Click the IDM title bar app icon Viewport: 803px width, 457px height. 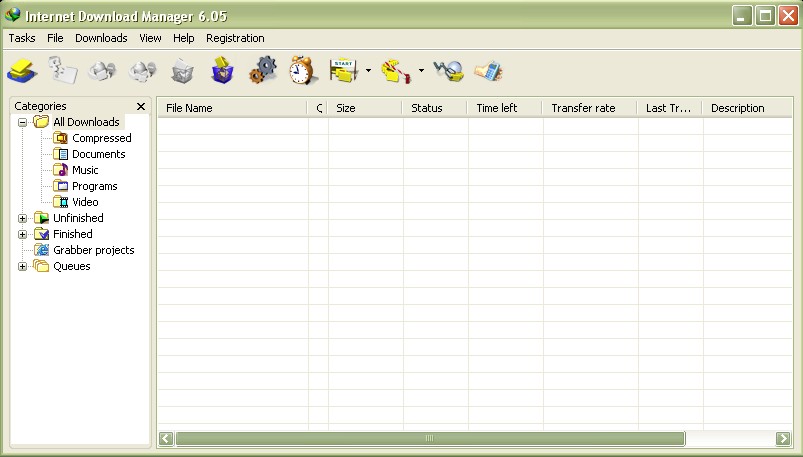pos(12,15)
